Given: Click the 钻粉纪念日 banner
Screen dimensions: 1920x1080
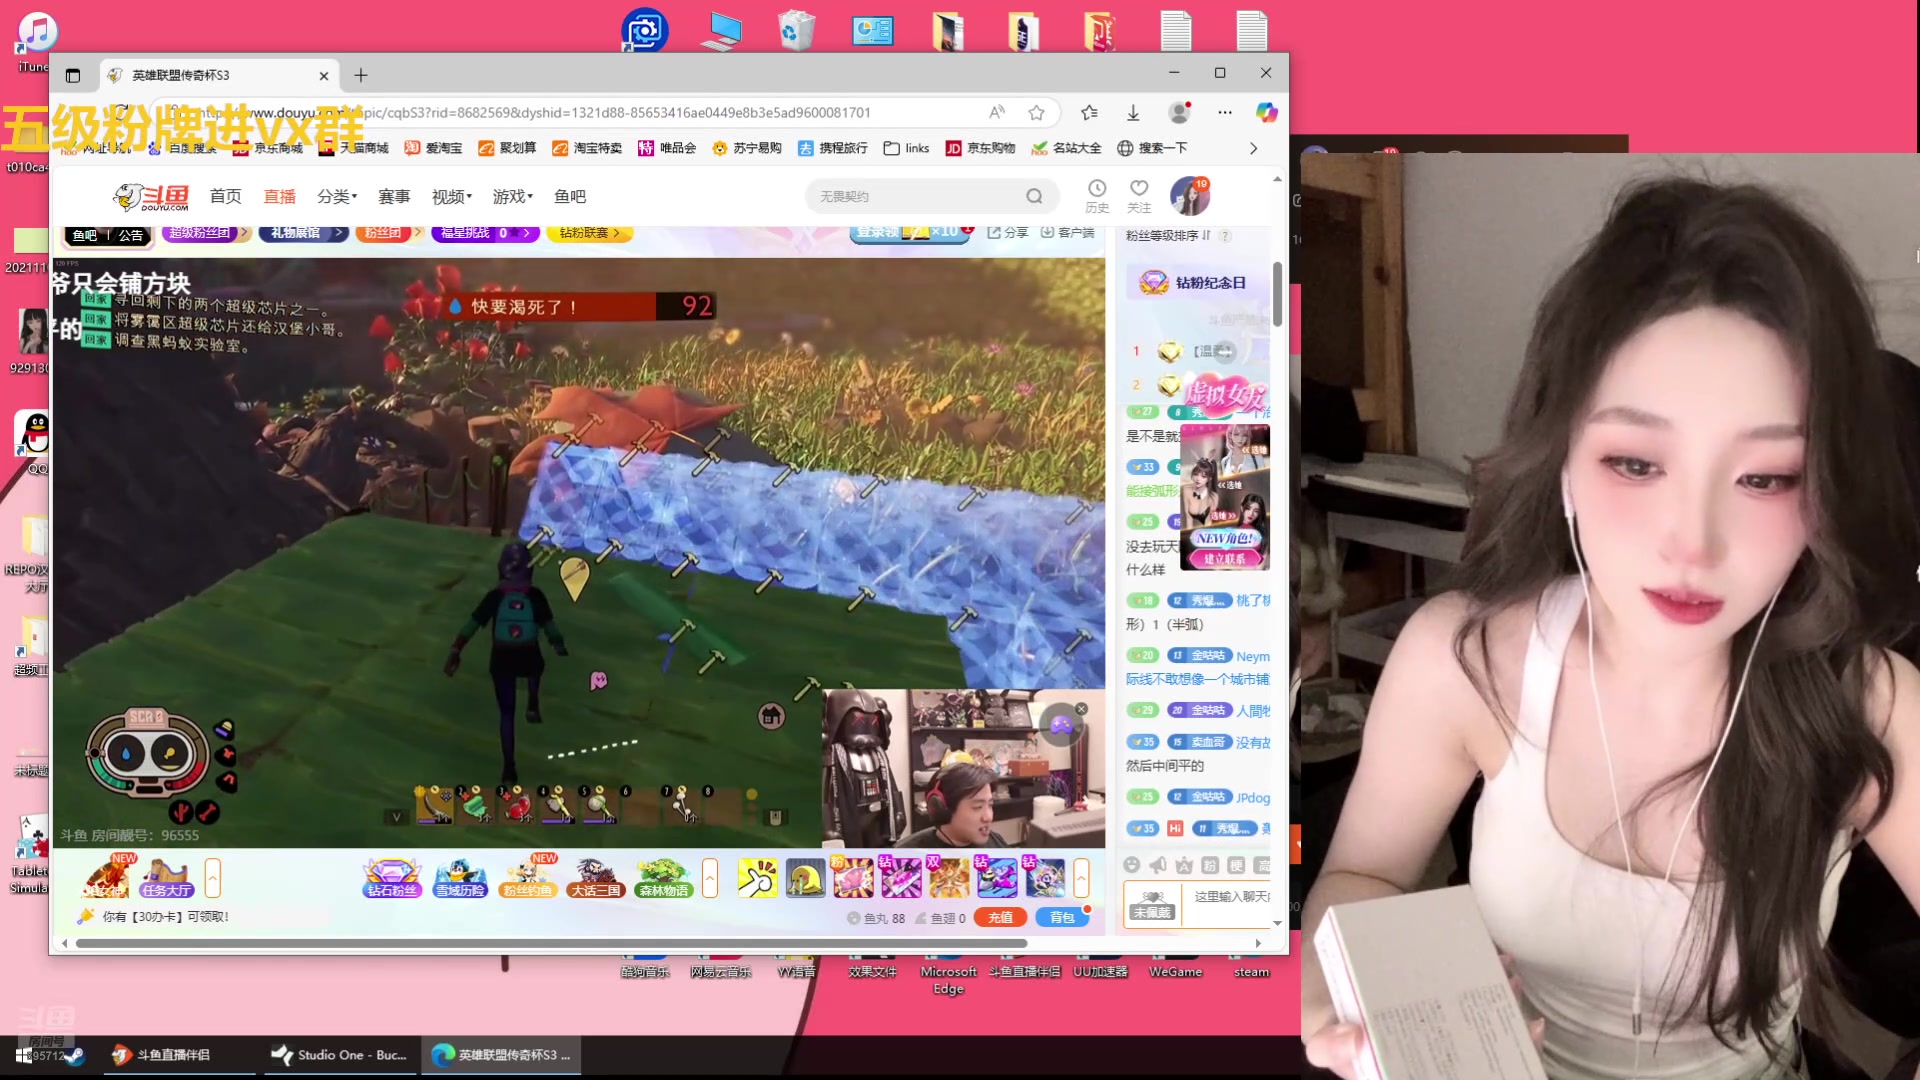Looking at the screenshot, I should point(1197,283).
